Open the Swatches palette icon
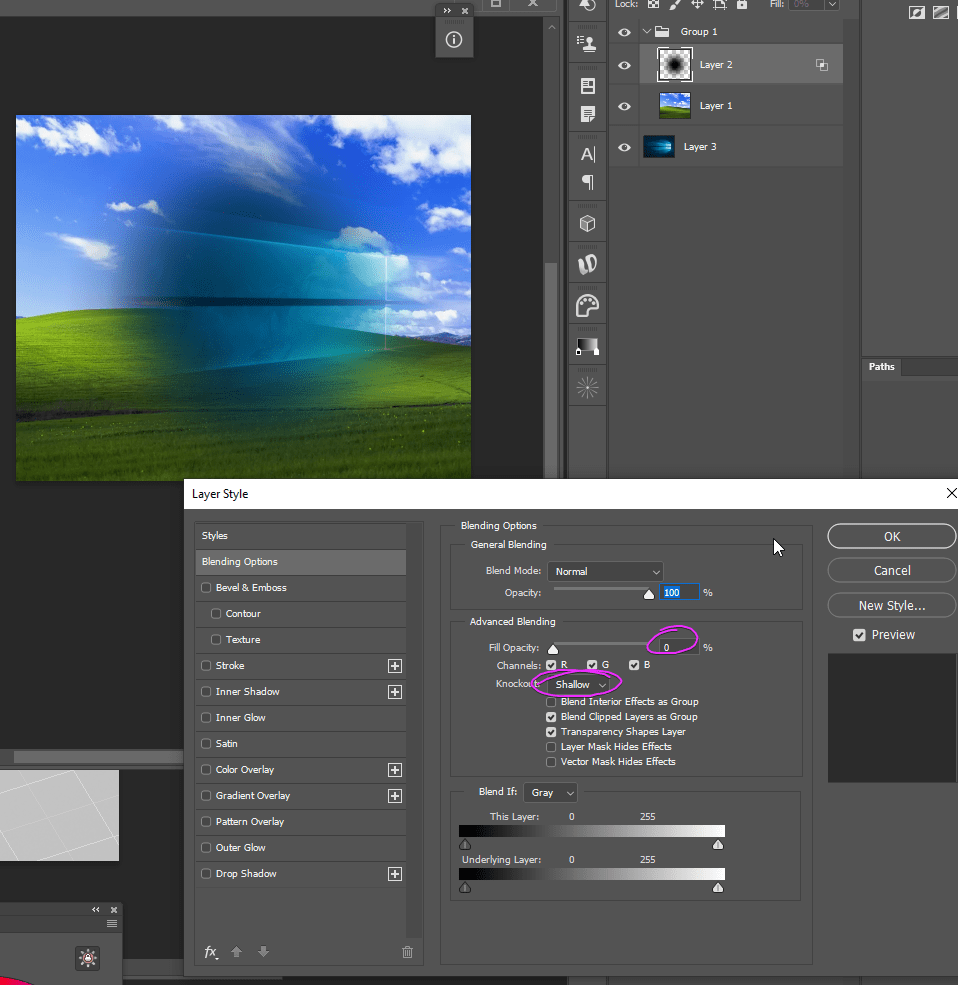 [587, 304]
